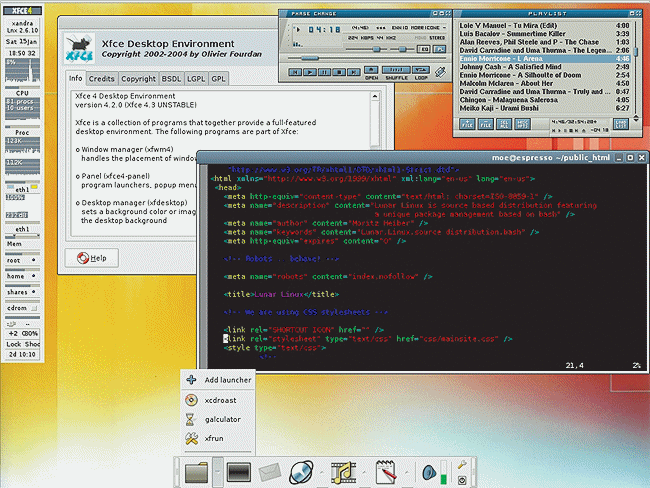Launch xfrun from the panel menu
The width and height of the screenshot is (650, 488).
219,438
